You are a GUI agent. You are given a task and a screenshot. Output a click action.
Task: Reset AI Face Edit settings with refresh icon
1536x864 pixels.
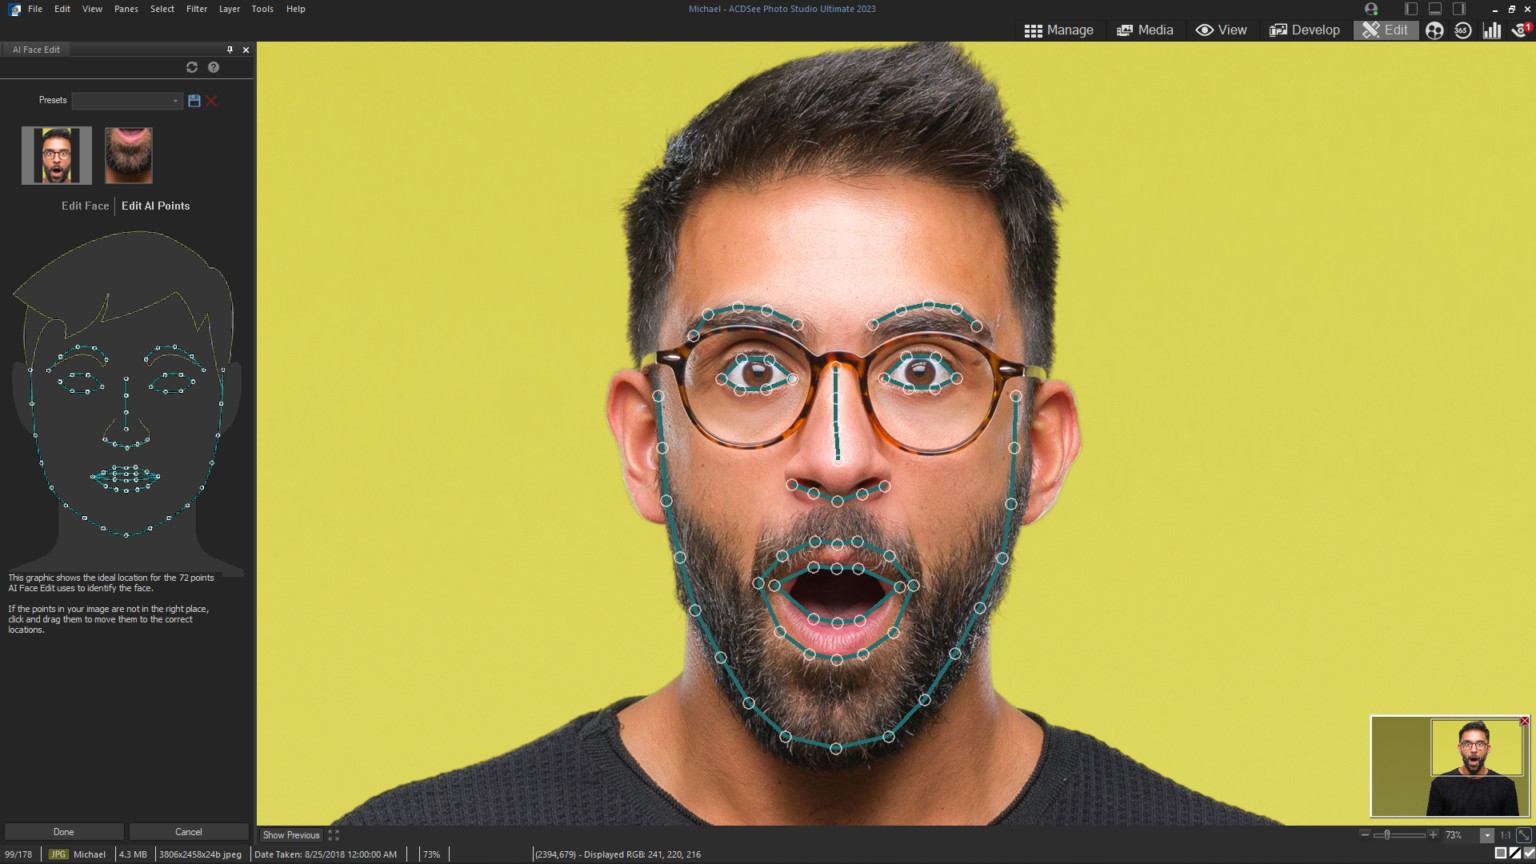[191, 67]
